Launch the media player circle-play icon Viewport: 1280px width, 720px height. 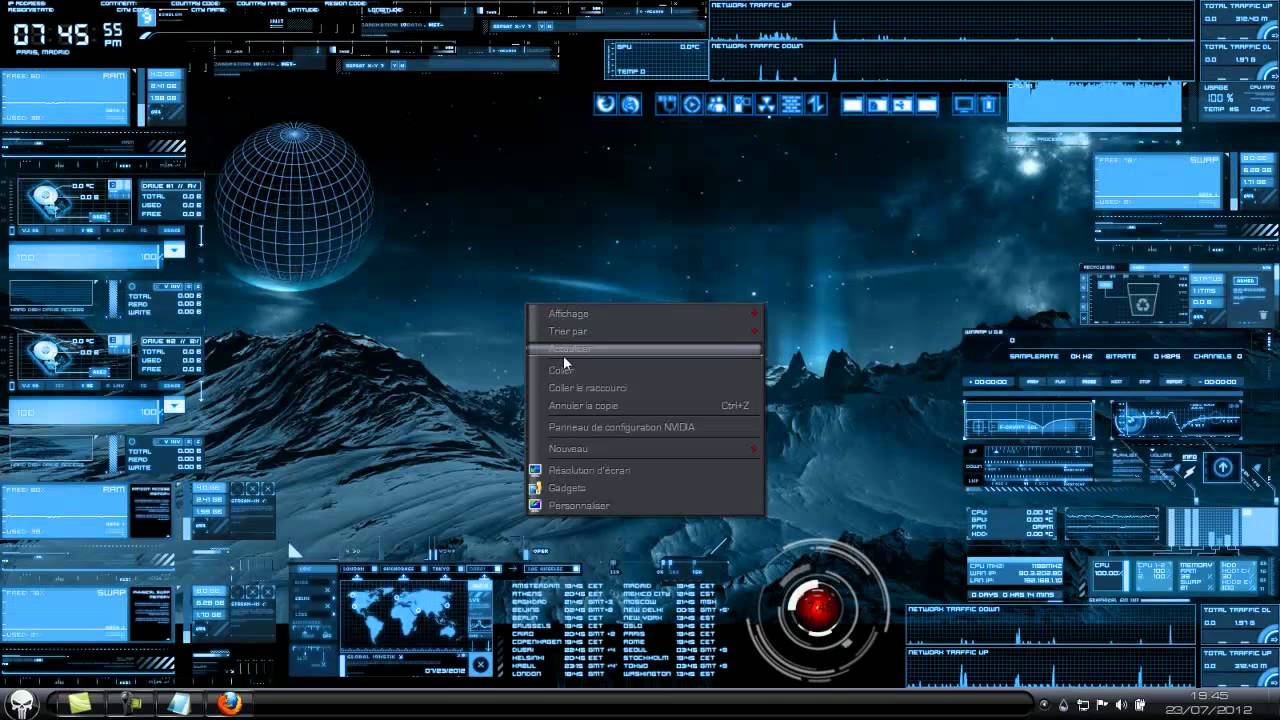pos(692,104)
